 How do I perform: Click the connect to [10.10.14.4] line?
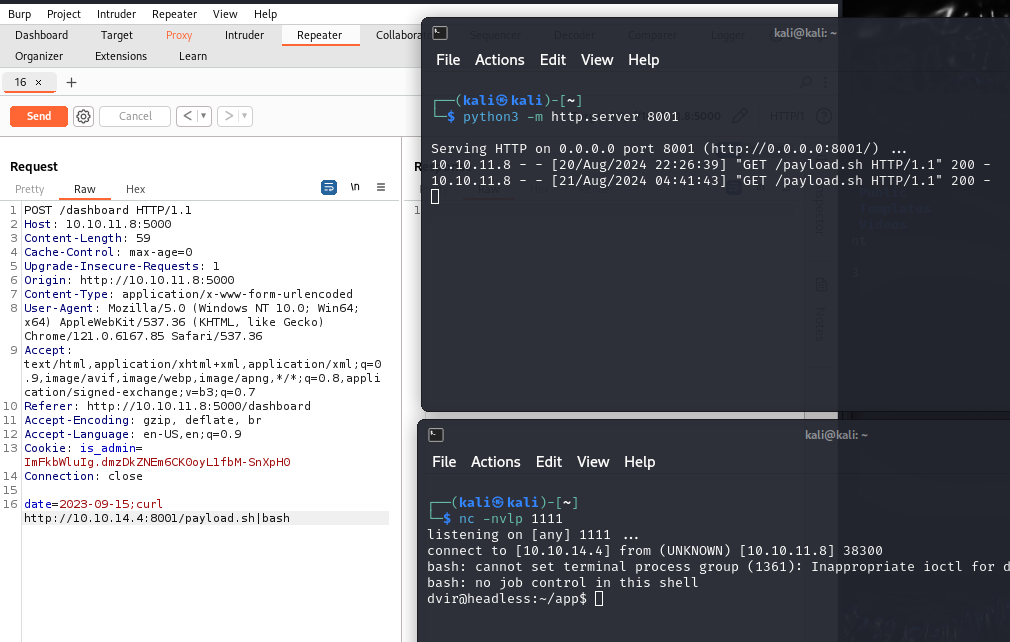[654, 551]
